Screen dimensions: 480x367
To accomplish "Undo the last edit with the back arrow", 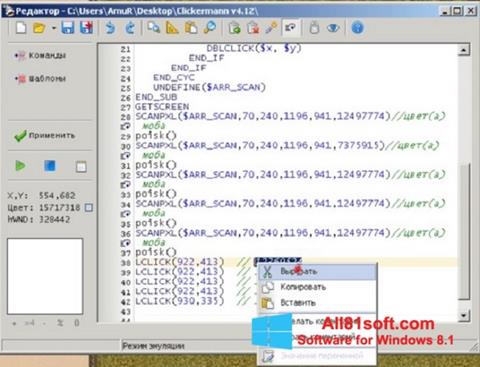I will point(110,28).
